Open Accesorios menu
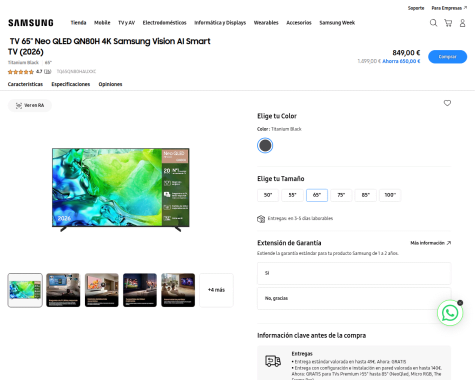Viewport: 475px width, 380px height. click(x=299, y=23)
